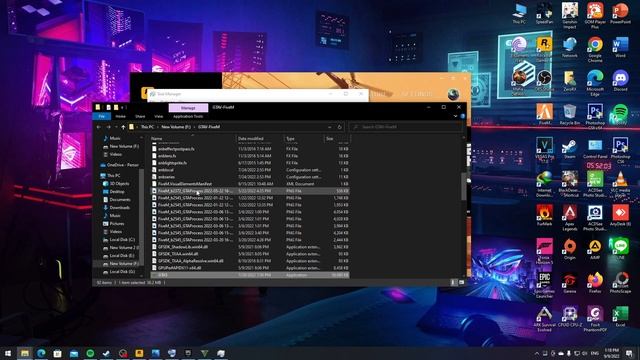Select the GFSDK_ShadowLib.win64.dll file
This screenshot has width=640, height=360.
click(250, 247)
